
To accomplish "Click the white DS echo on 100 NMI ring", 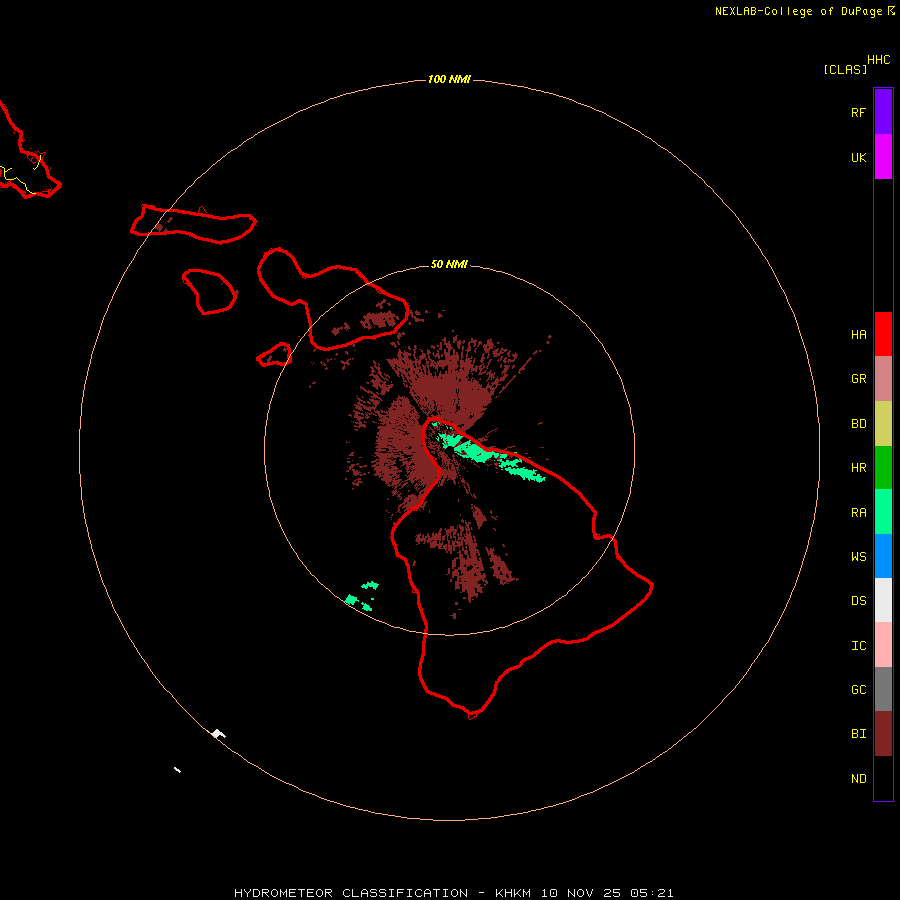I will coord(218,733).
